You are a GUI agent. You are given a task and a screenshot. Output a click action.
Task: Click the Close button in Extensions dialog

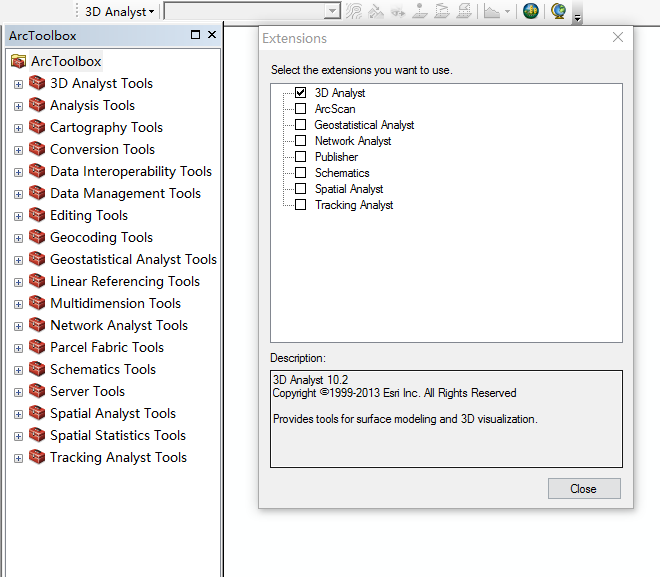[584, 488]
